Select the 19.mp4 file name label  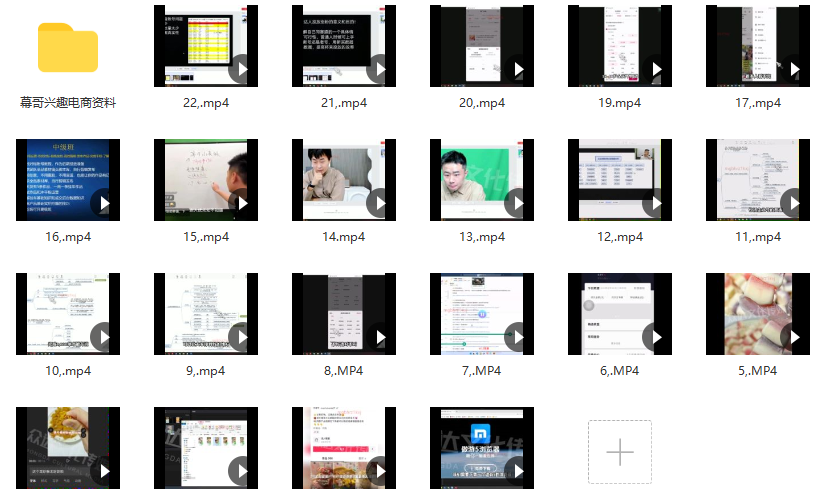pyautogui.click(x=619, y=103)
